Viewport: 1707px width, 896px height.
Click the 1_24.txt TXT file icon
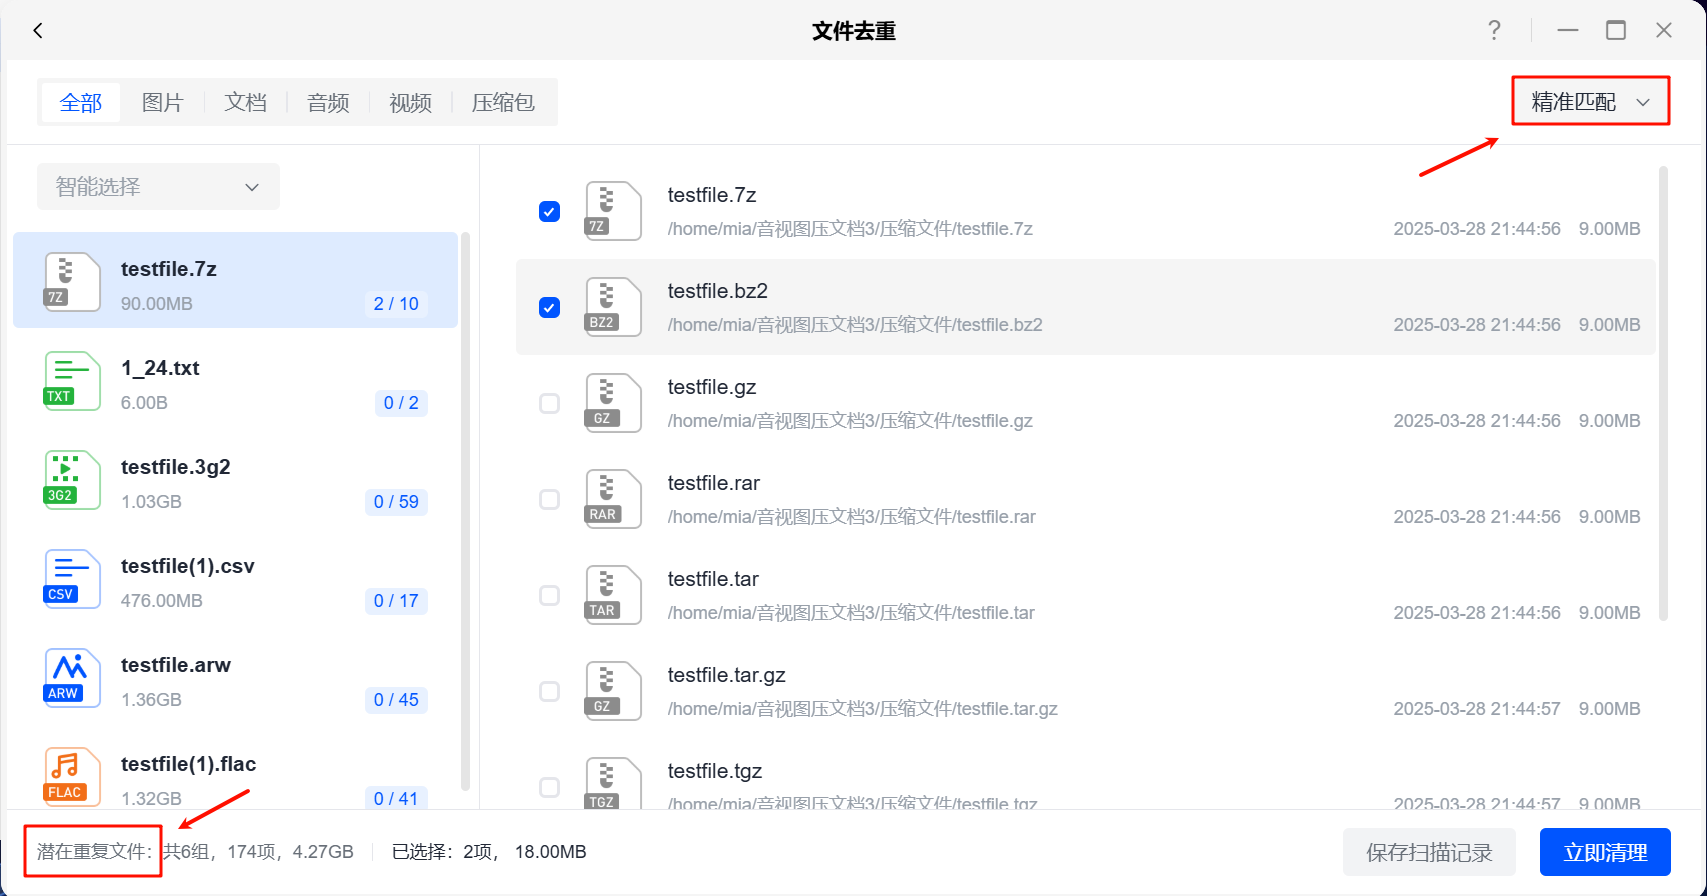point(72,381)
